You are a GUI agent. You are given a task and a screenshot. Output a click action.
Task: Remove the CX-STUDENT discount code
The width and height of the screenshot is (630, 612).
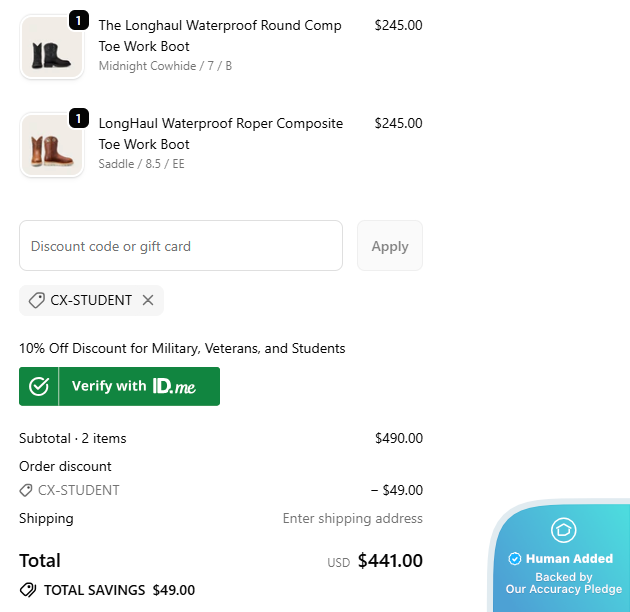point(148,300)
